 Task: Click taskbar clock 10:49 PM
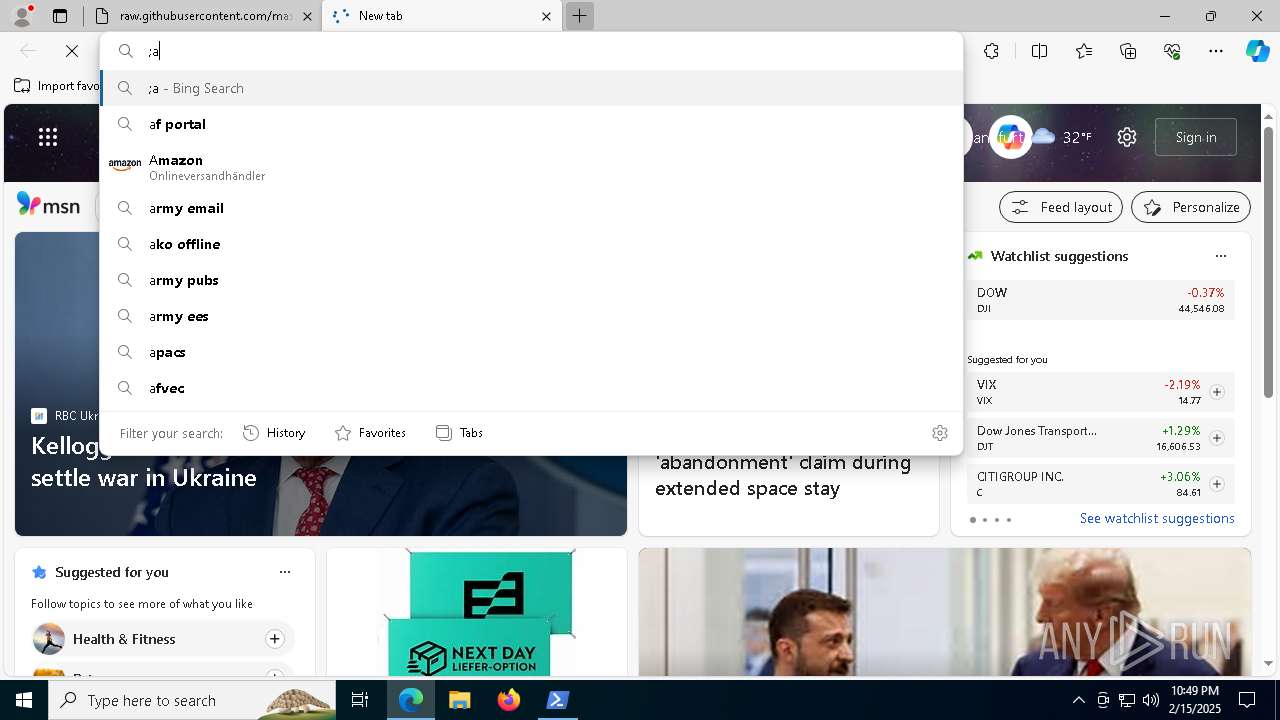[x=1195, y=700]
